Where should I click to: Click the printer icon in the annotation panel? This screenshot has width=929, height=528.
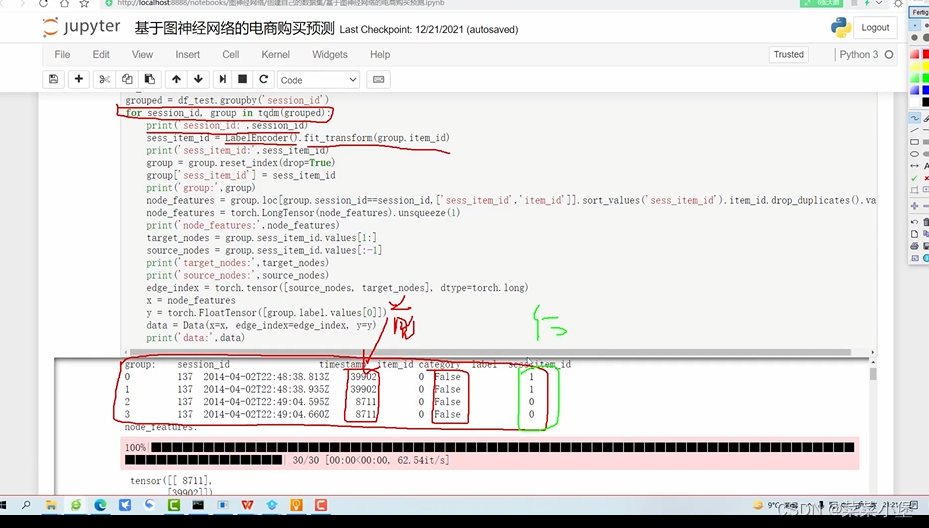pos(915,246)
